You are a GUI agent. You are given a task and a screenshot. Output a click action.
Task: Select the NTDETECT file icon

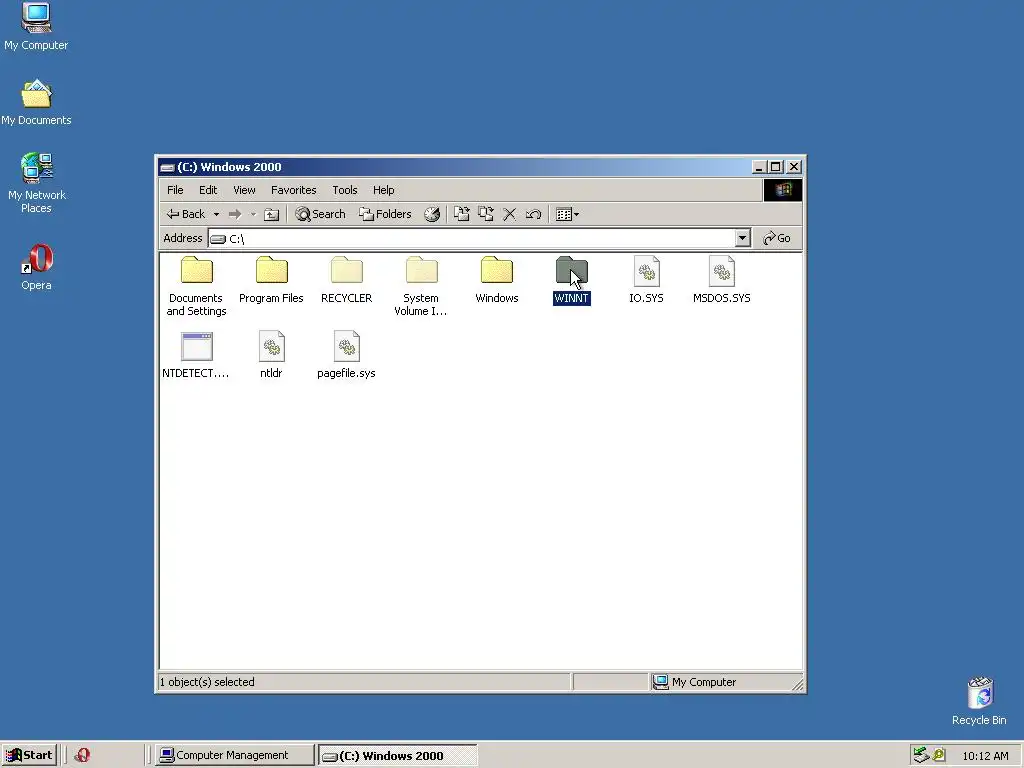pyautogui.click(x=197, y=346)
